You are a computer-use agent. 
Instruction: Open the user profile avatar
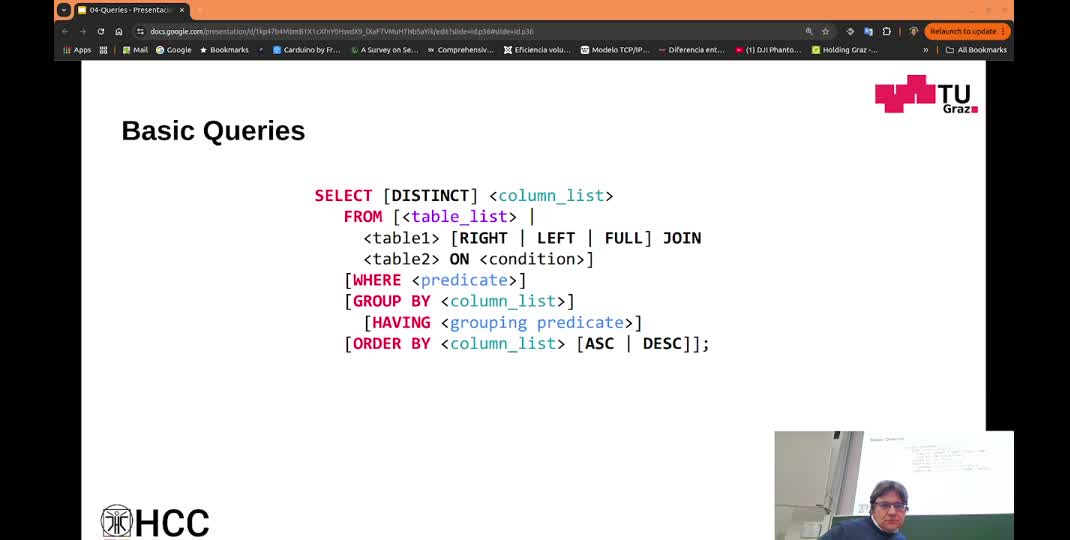click(913, 31)
